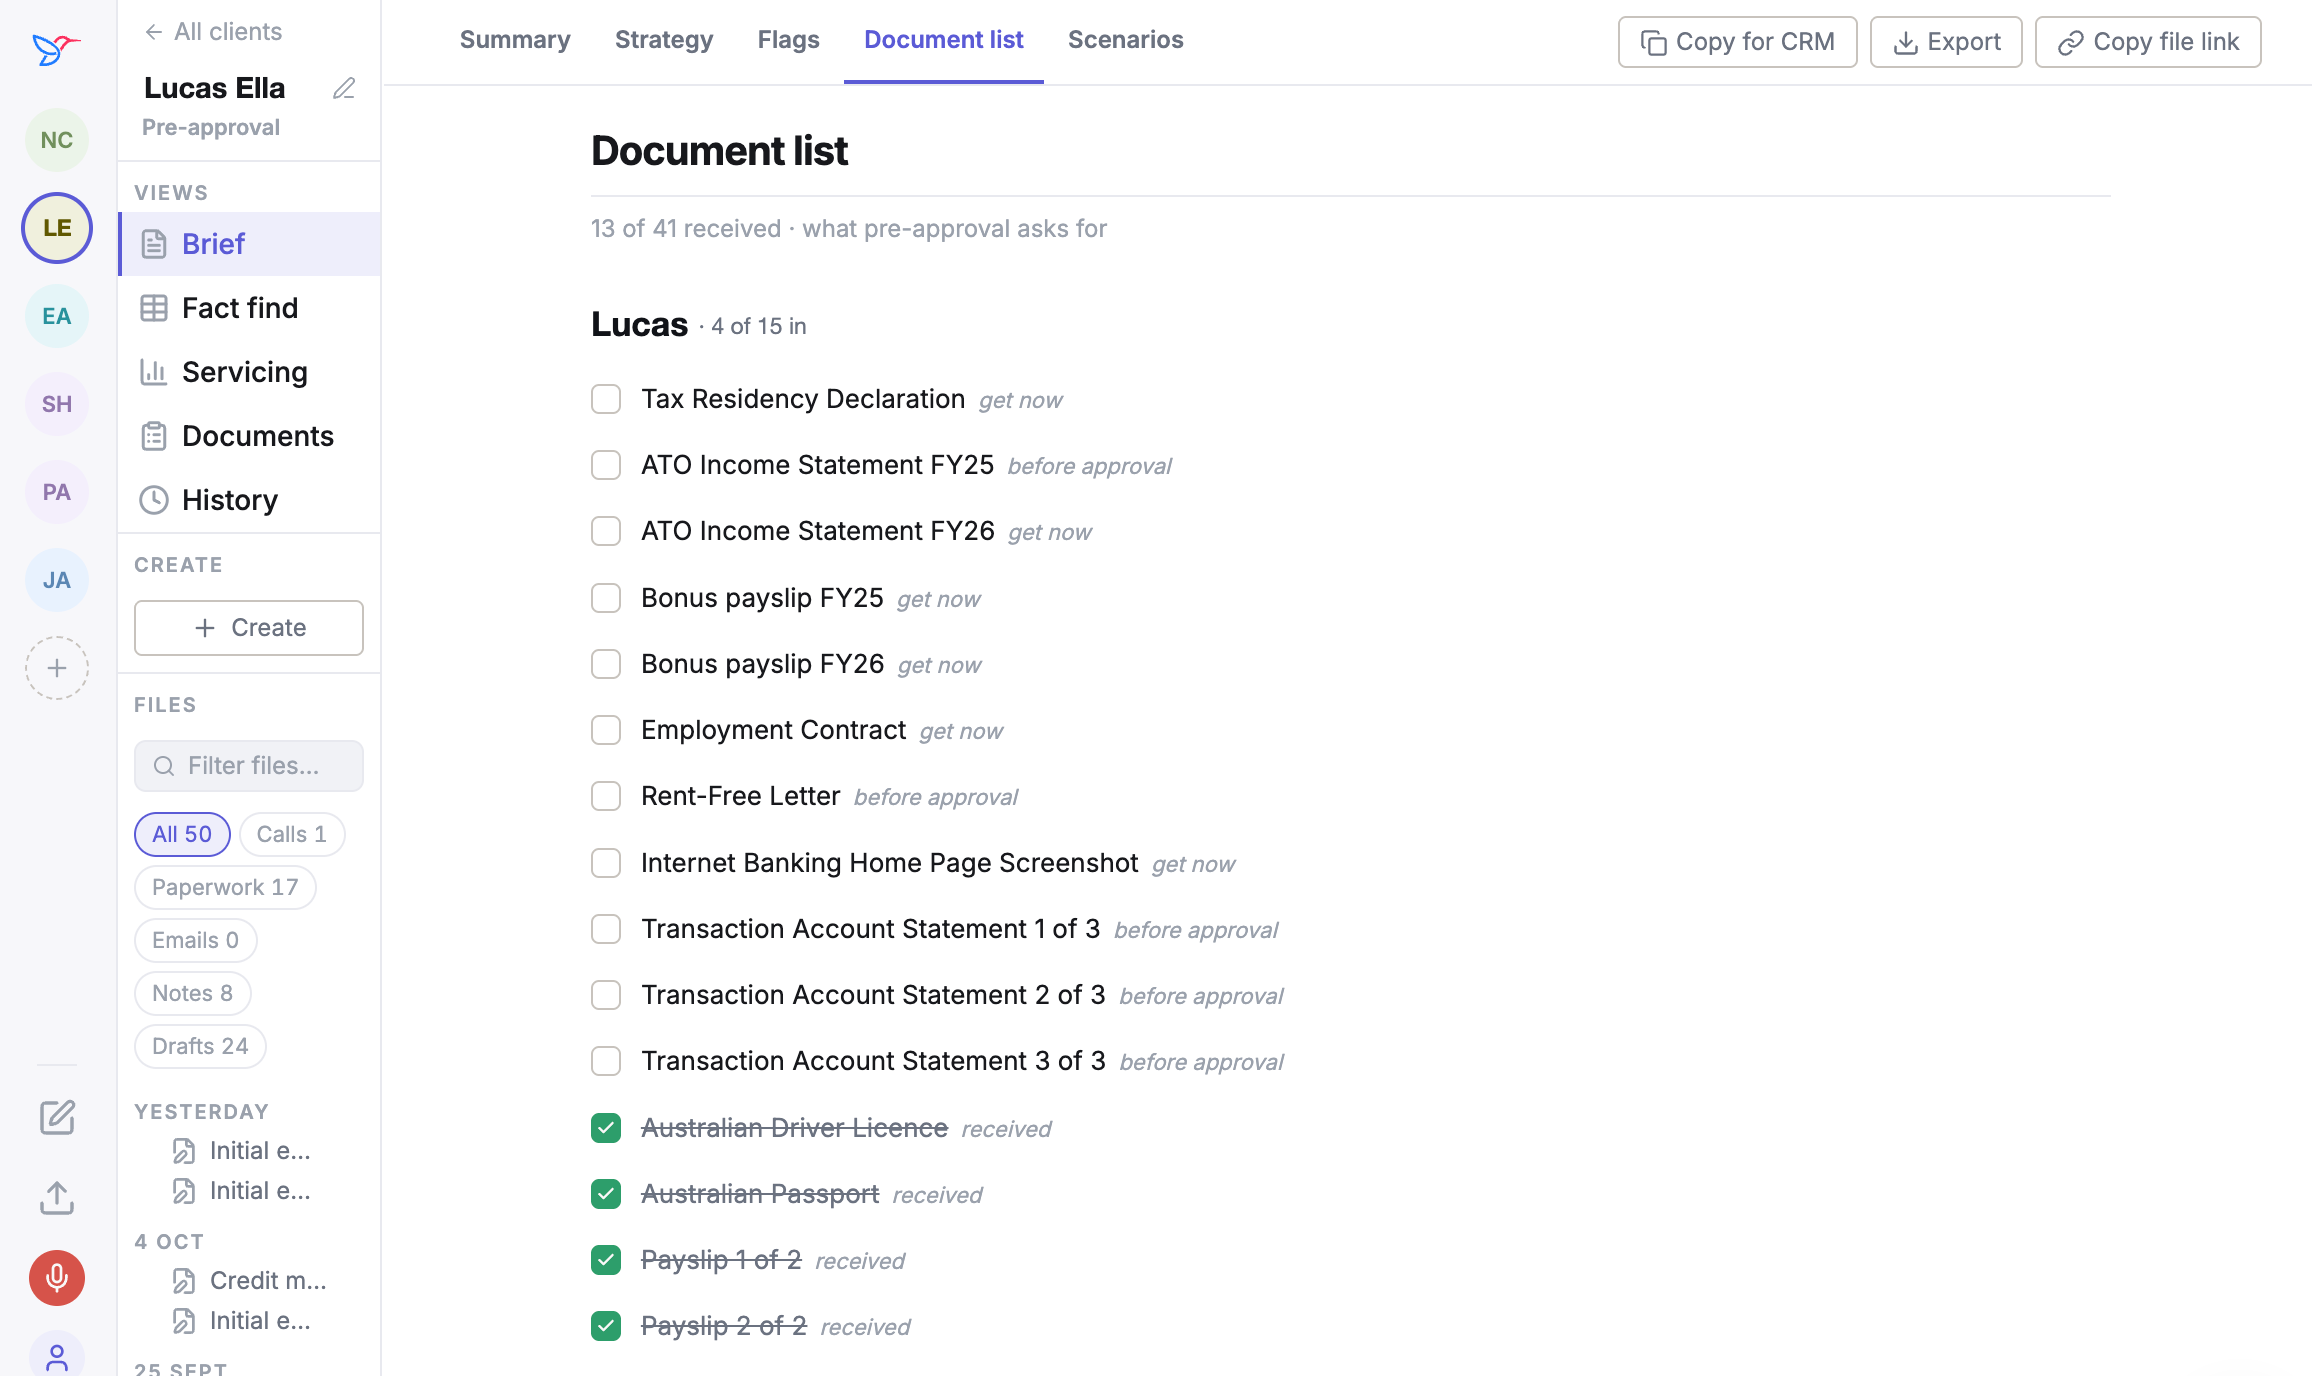
Task: Filter files by Notes 8
Action: point(192,993)
